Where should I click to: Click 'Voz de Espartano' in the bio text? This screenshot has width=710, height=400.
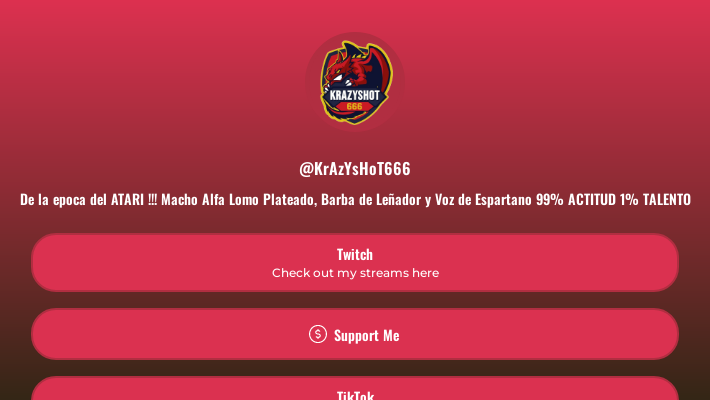pos(483,200)
